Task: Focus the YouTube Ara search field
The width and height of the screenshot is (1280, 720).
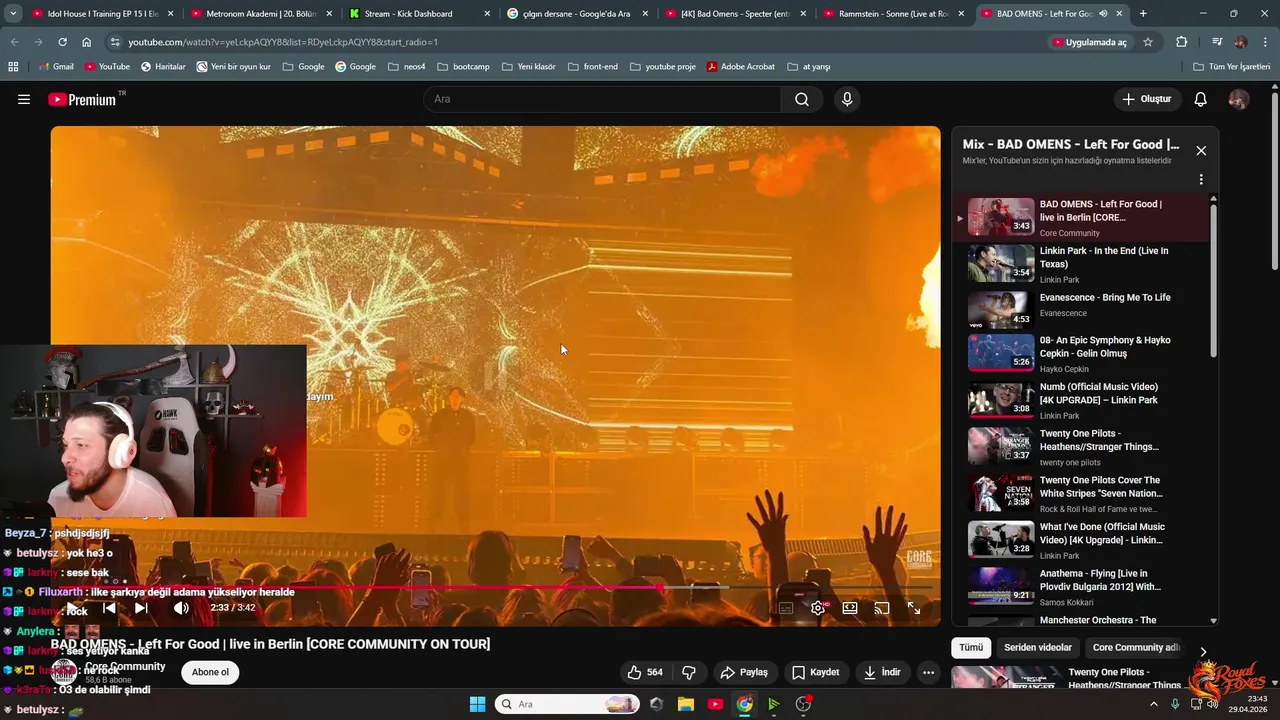Action: [603, 99]
